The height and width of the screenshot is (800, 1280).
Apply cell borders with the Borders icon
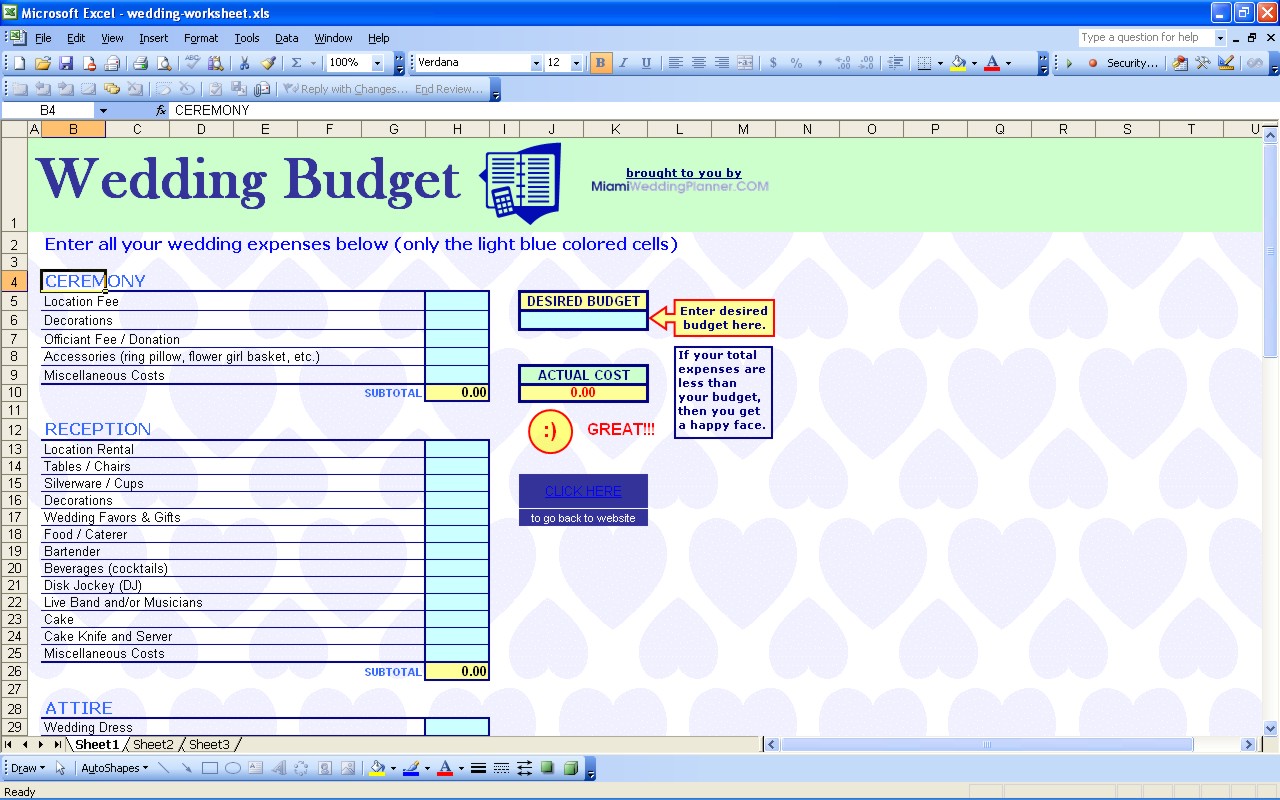[924, 63]
